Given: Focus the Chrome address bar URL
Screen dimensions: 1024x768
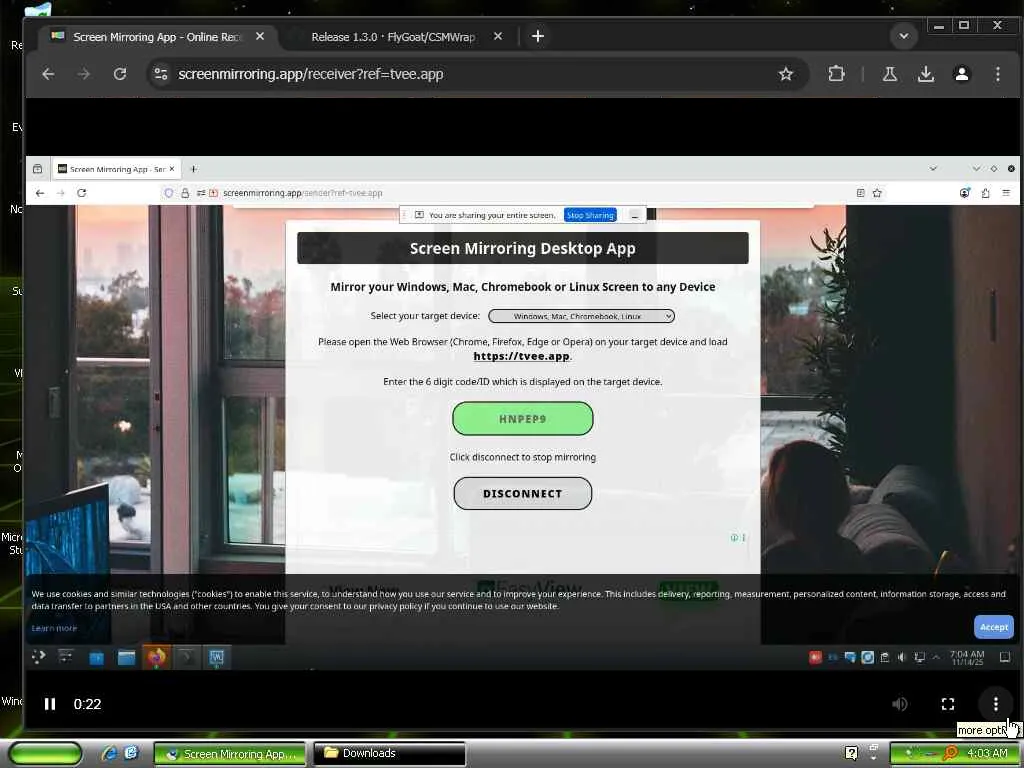Looking at the screenshot, I should point(311,74).
